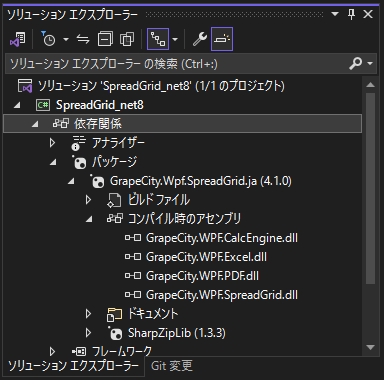Select the パッケージ item
The width and height of the screenshot is (384, 380).
click(114, 162)
